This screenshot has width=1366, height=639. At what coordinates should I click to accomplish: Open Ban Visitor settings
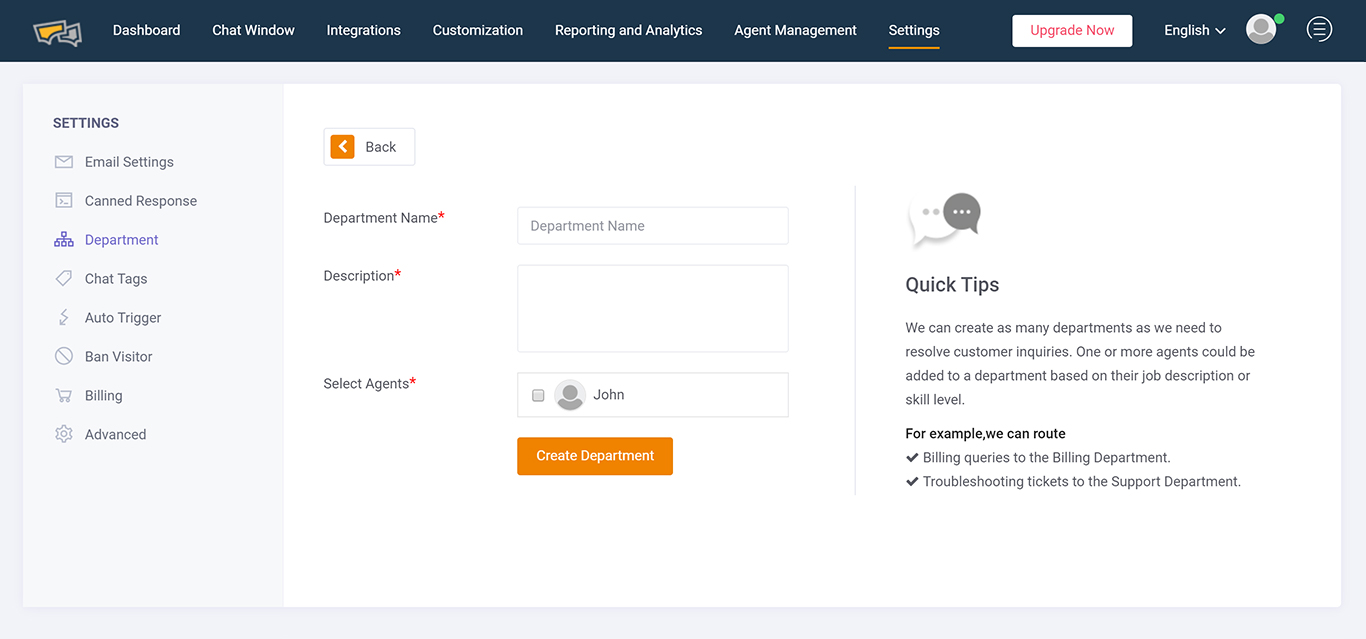(x=119, y=357)
